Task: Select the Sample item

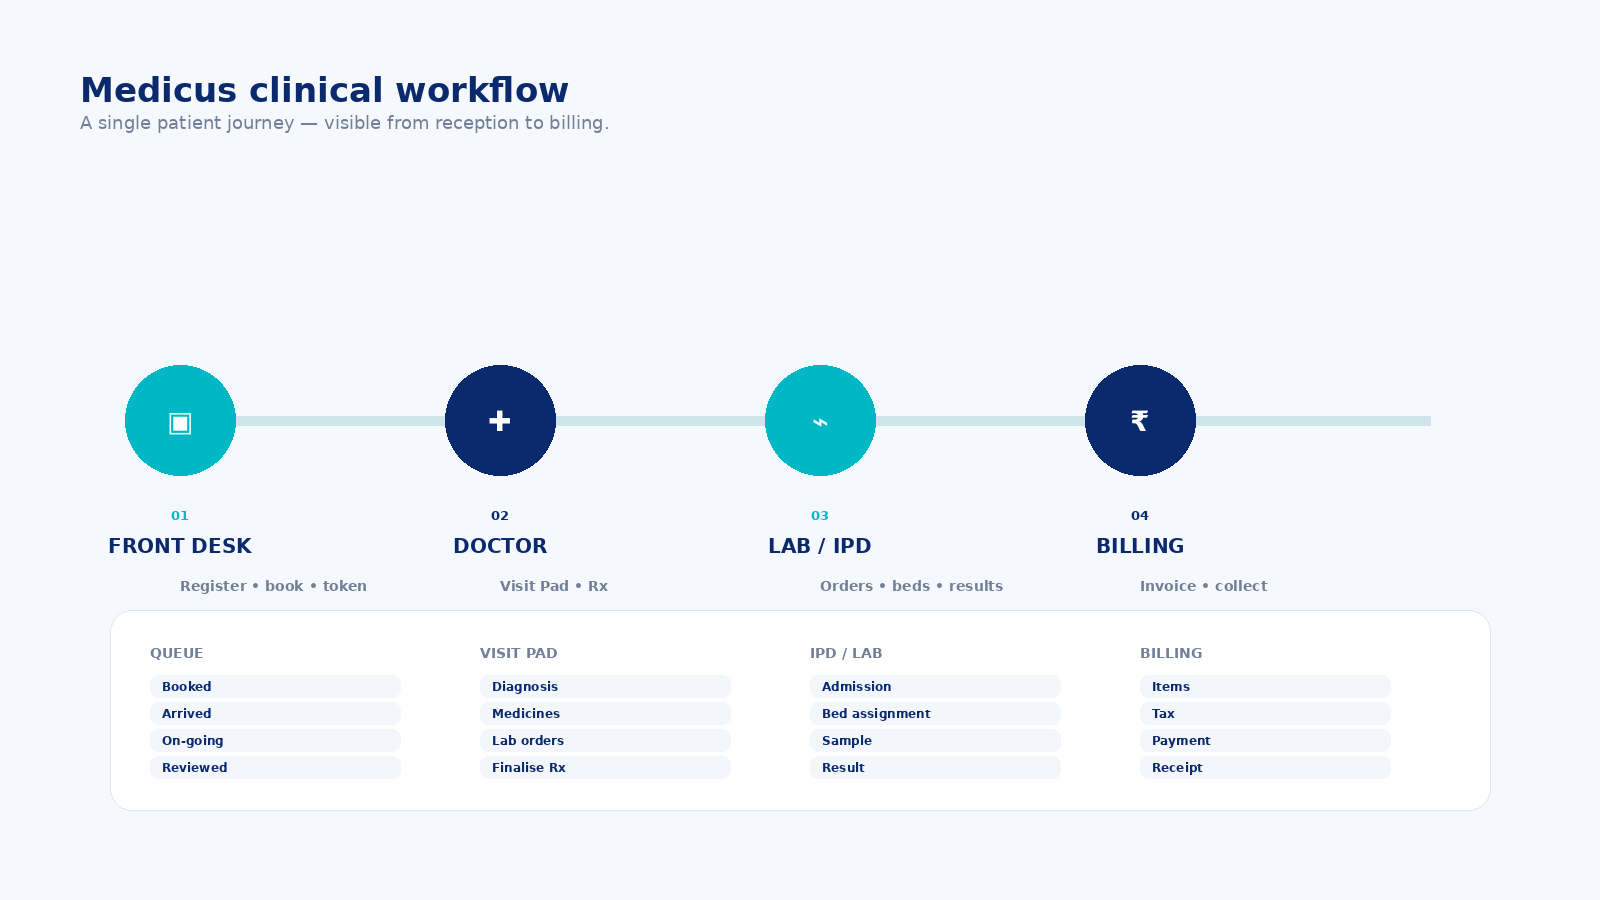Action: pyautogui.click(x=935, y=740)
